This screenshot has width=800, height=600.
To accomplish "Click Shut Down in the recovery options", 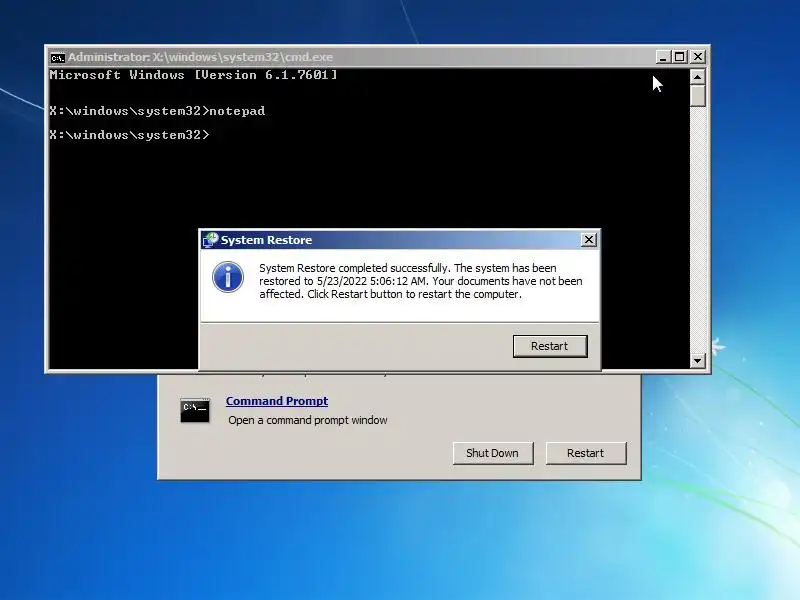I will (x=493, y=453).
